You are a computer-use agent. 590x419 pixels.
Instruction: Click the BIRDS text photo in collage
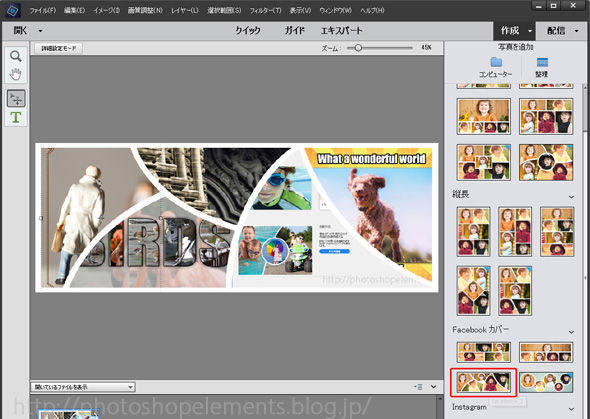(158, 244)
